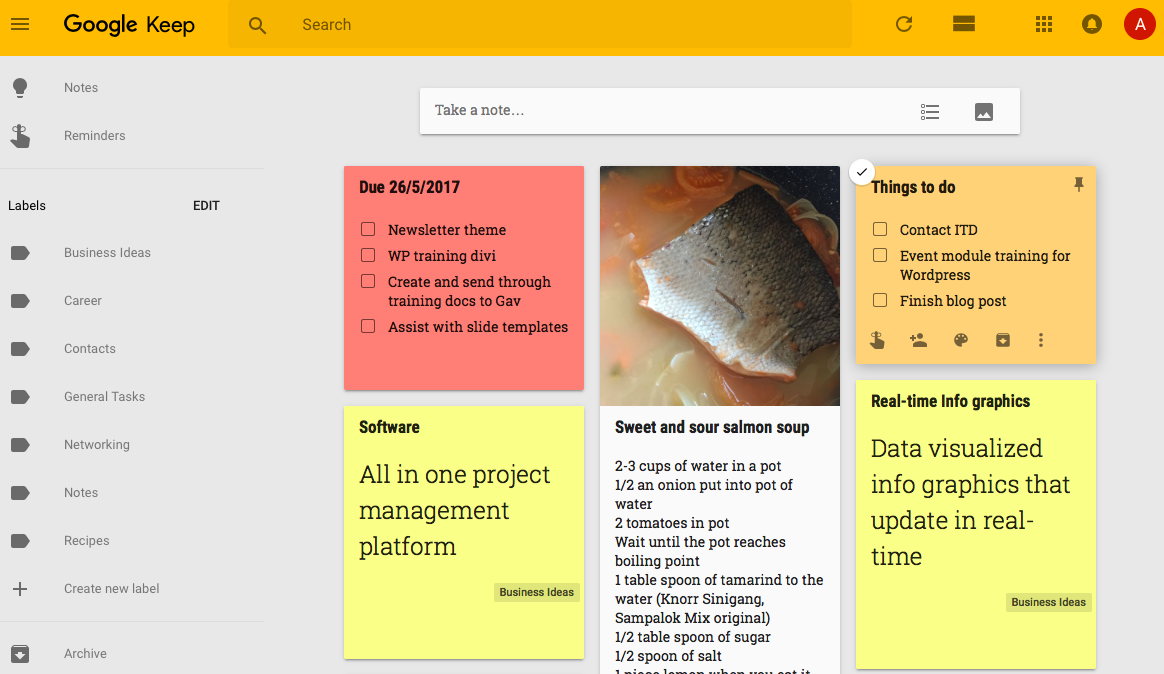Viewport: 1164px width, 674px height.
Task: Open the Software note title
Action: click(389, 427)
